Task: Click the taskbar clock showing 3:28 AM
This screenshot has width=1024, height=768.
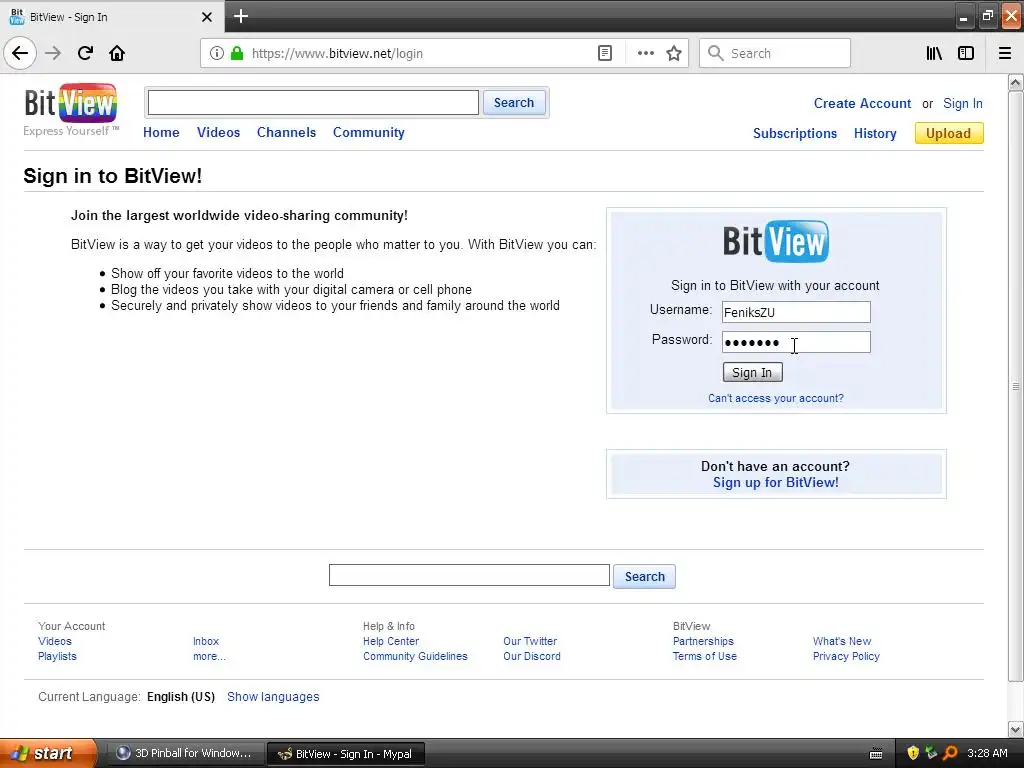Action: click(x=987, y=753)
